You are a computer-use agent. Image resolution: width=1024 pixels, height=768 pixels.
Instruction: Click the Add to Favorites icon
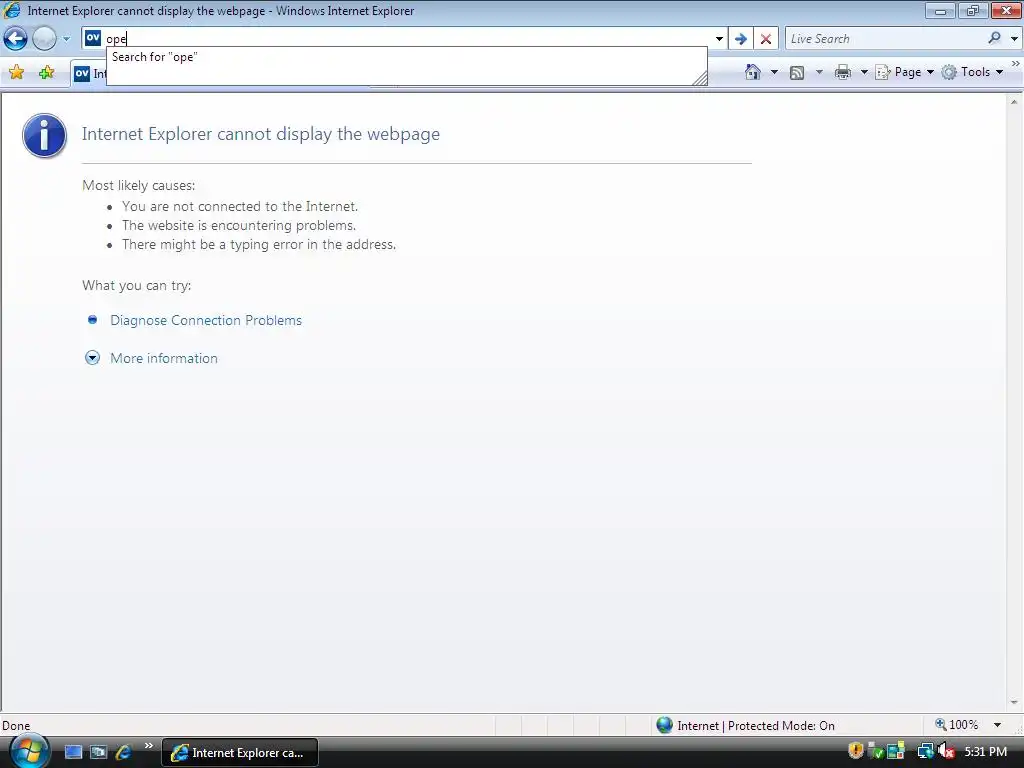point(46,72)
